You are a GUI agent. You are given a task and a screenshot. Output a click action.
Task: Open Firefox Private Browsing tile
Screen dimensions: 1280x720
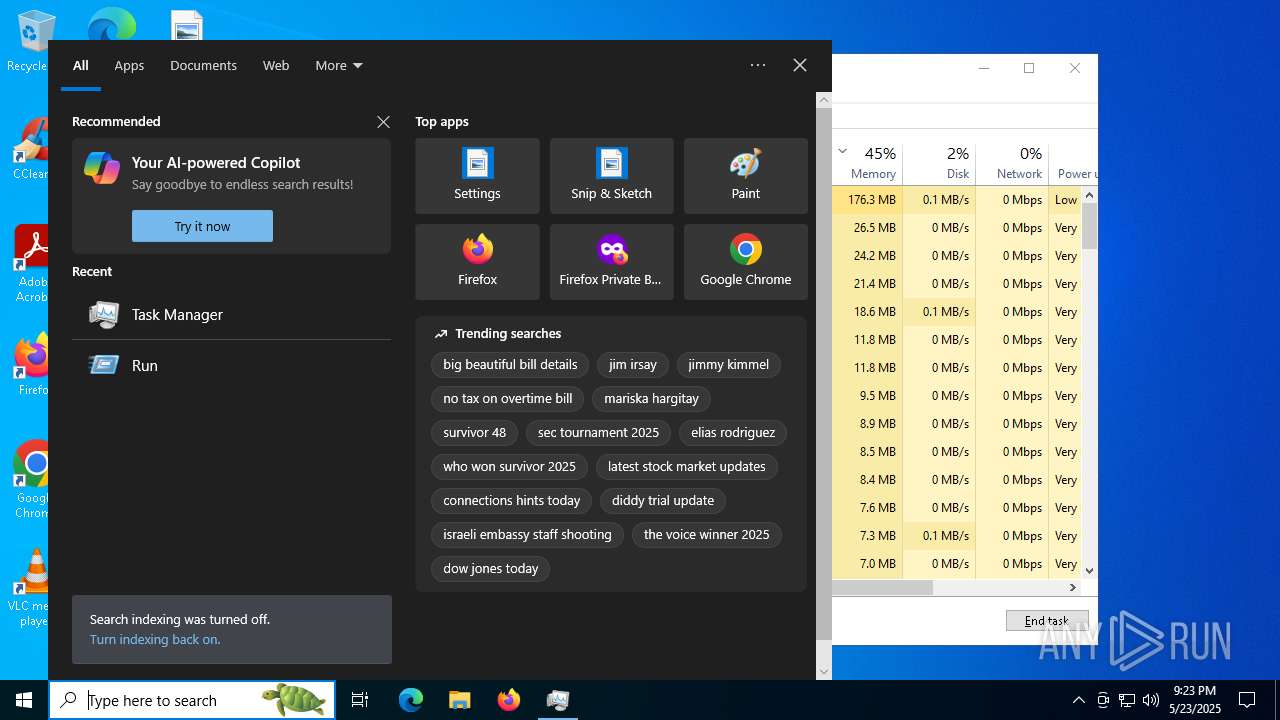[x=611, y=262]
